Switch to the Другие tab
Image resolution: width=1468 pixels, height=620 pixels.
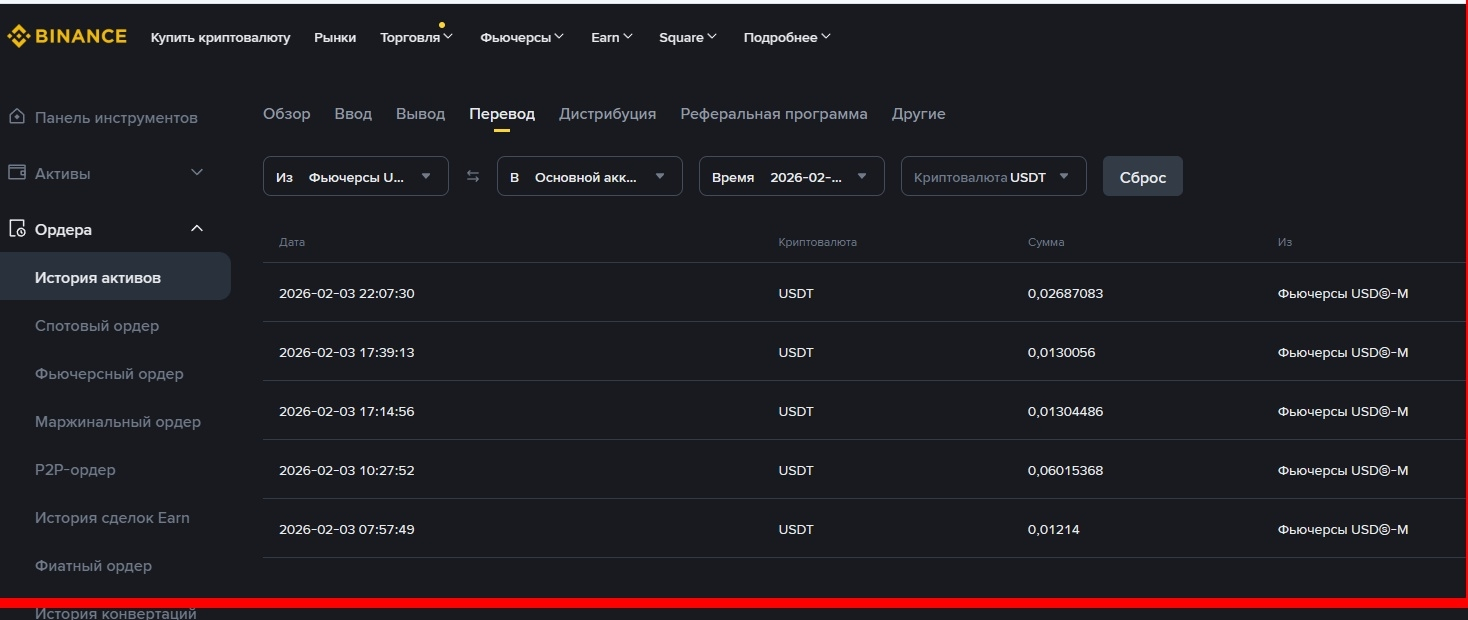click(x=918, y=114)
